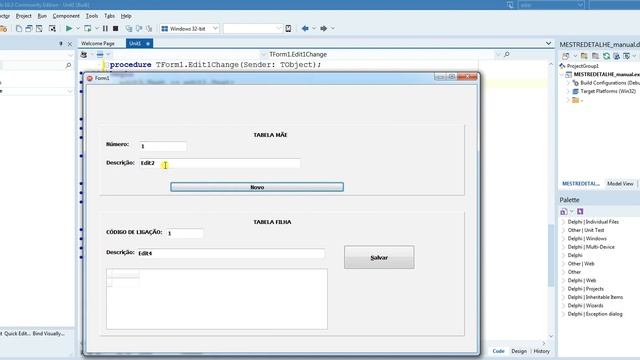Viewport: 640px width, 360px height.
Task: Click the New Items page icon in toolbar
Action: point(19,28)
